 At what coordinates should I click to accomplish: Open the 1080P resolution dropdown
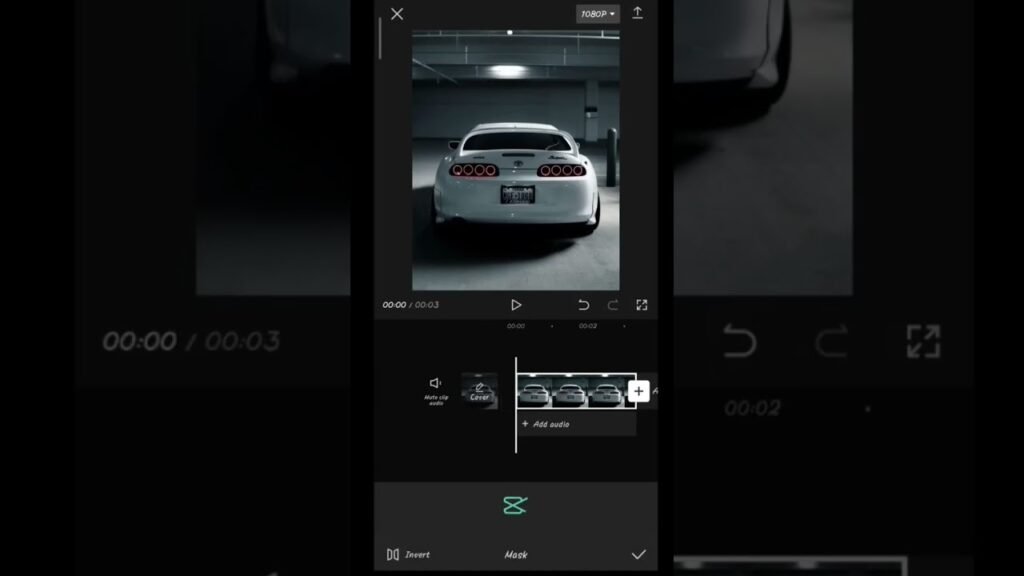598,14
